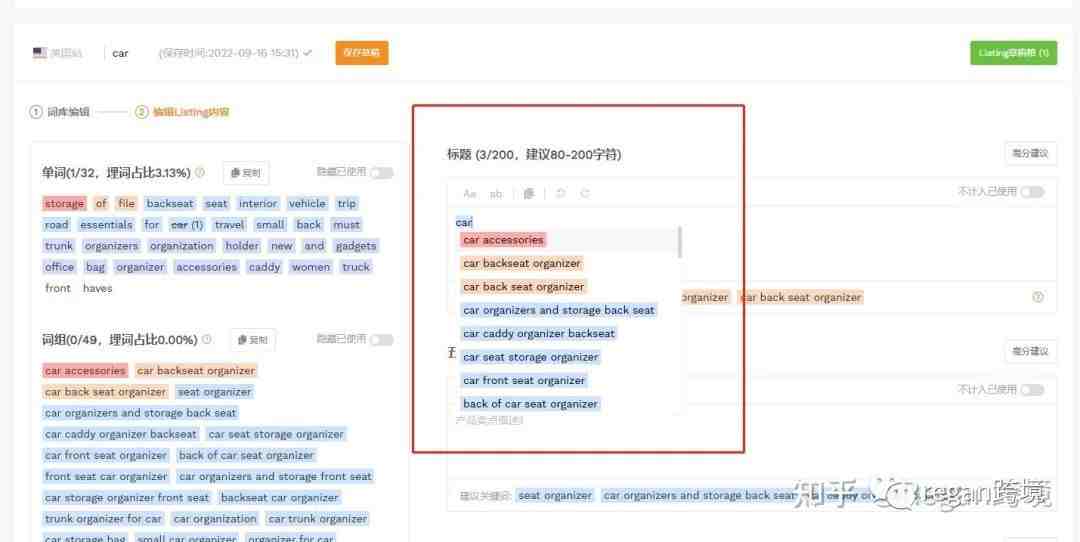
Task: Click car trunk organizer phrase chip
Action: click(318, 519)
